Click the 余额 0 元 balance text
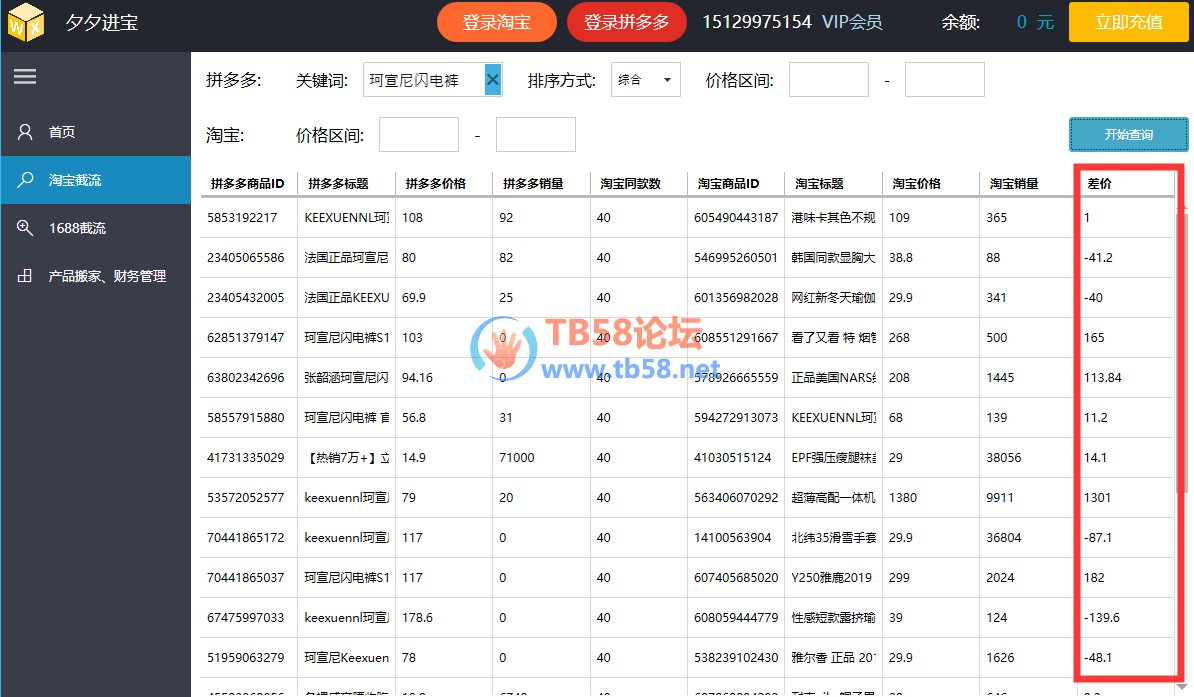Image resolution: width=1194 pixels, height=697 pixels. (998, 22)
